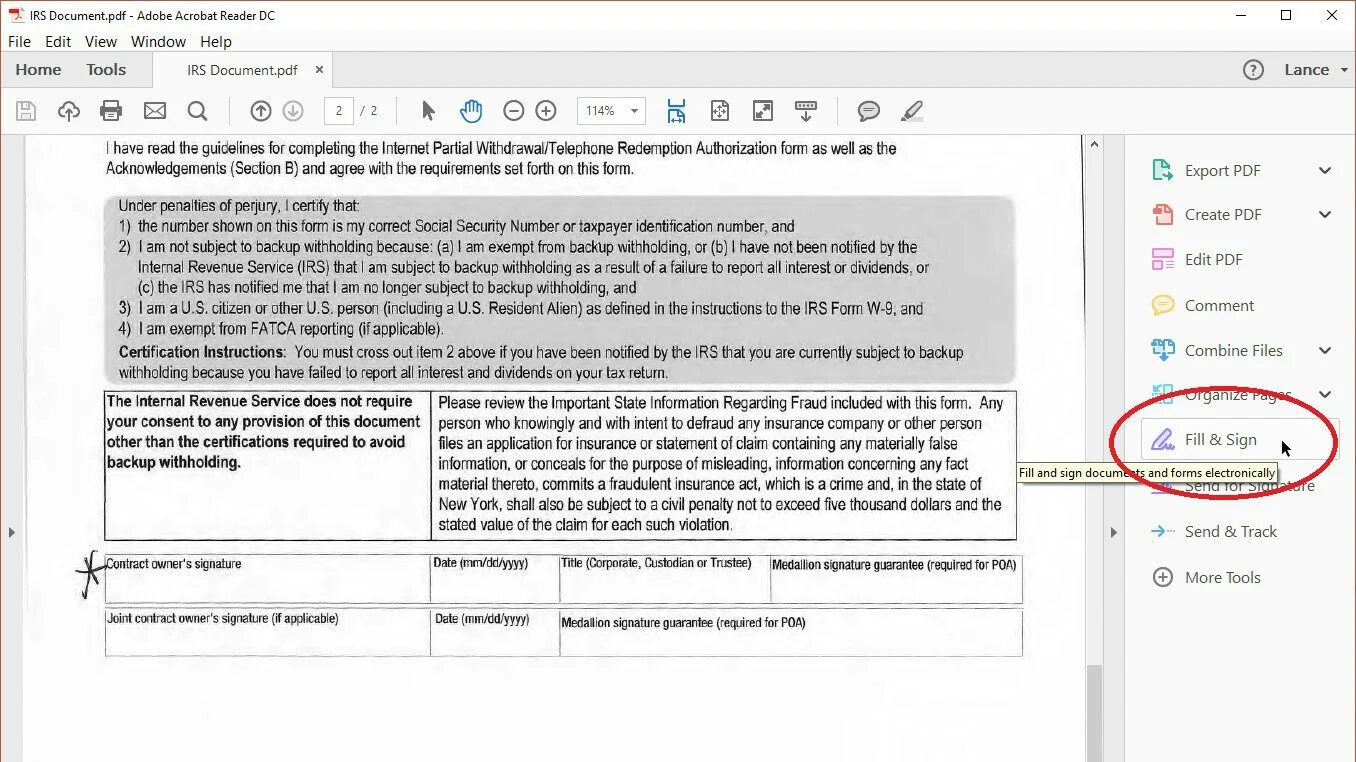Zoom out with minus icon
Screen dimensions: 1356x762
tap(513, 111)
